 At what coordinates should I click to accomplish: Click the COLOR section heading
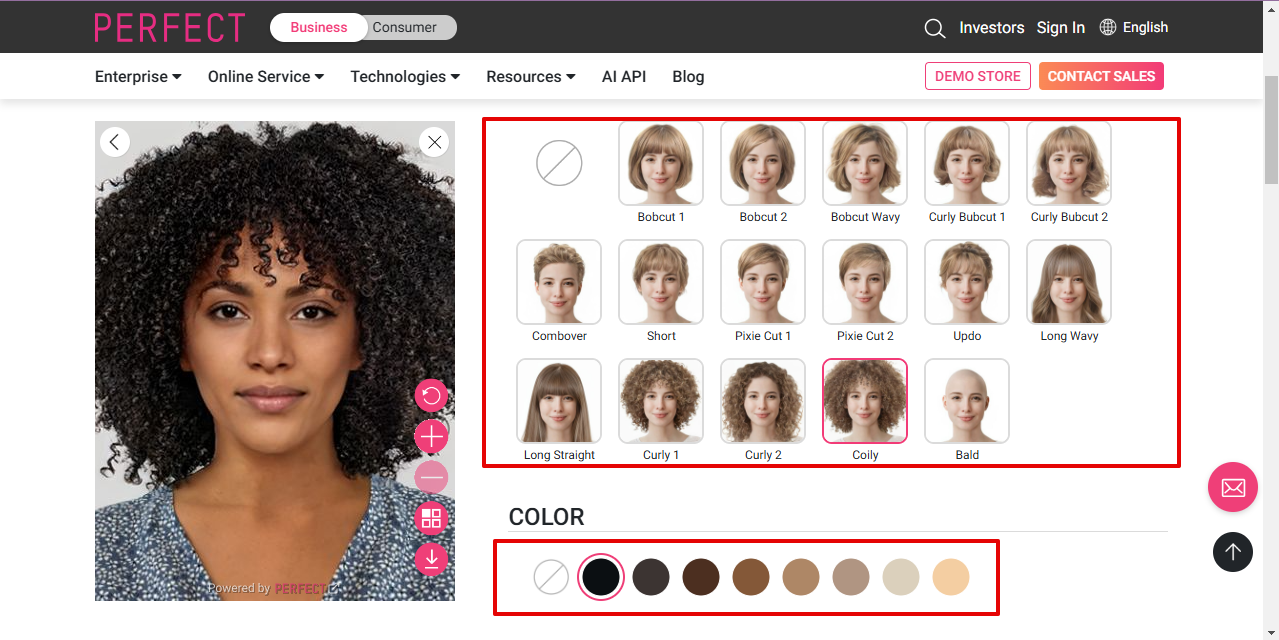pyautogui.click(x=547, y=517)
